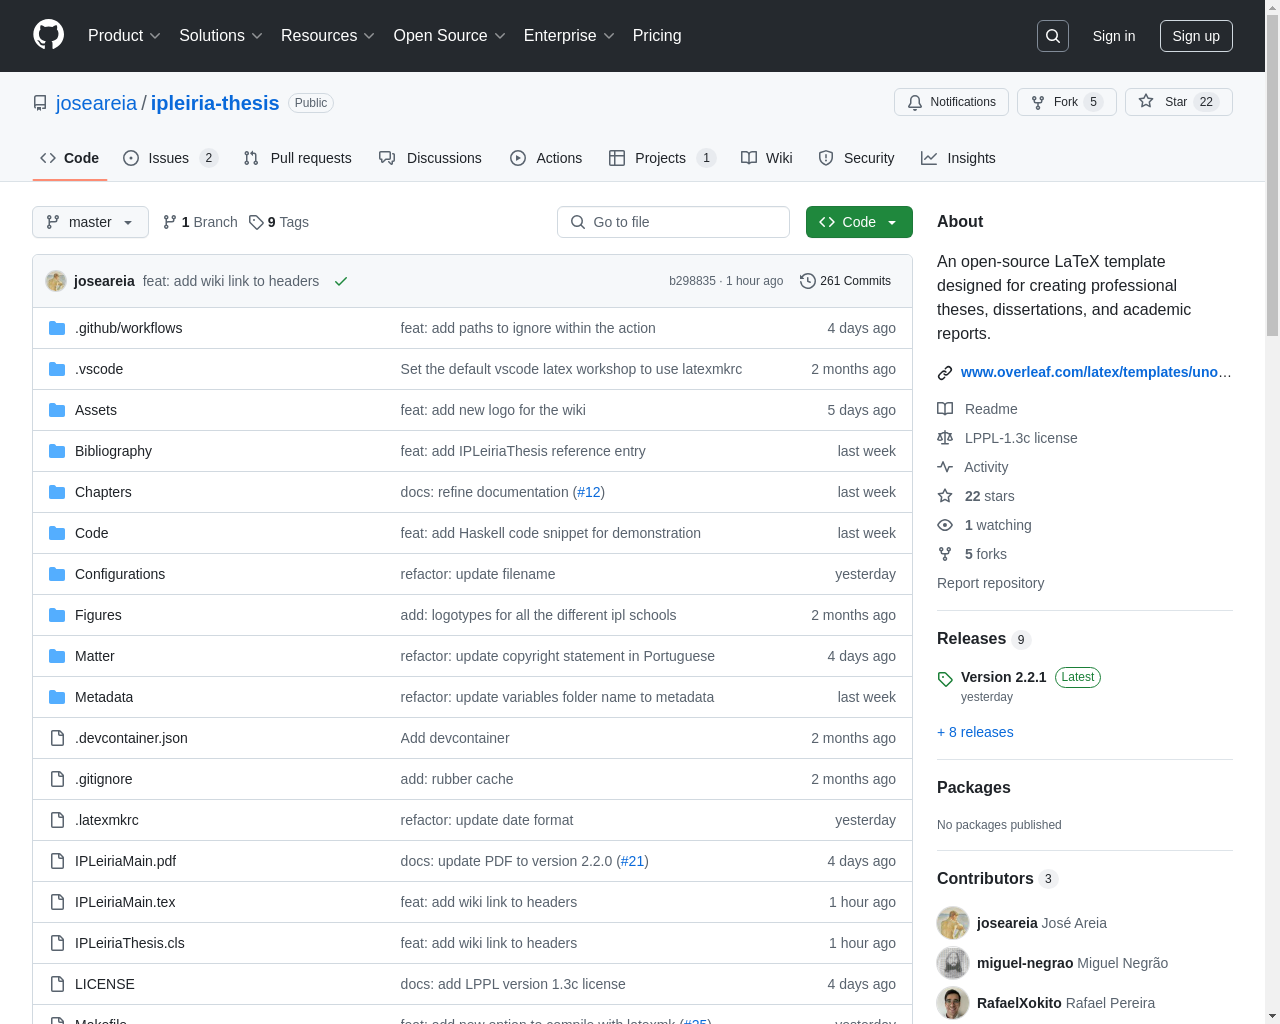Viewport: 1280px width, 1024px height.
Task: Star the repository with star icon
Action: [1146, 101]
